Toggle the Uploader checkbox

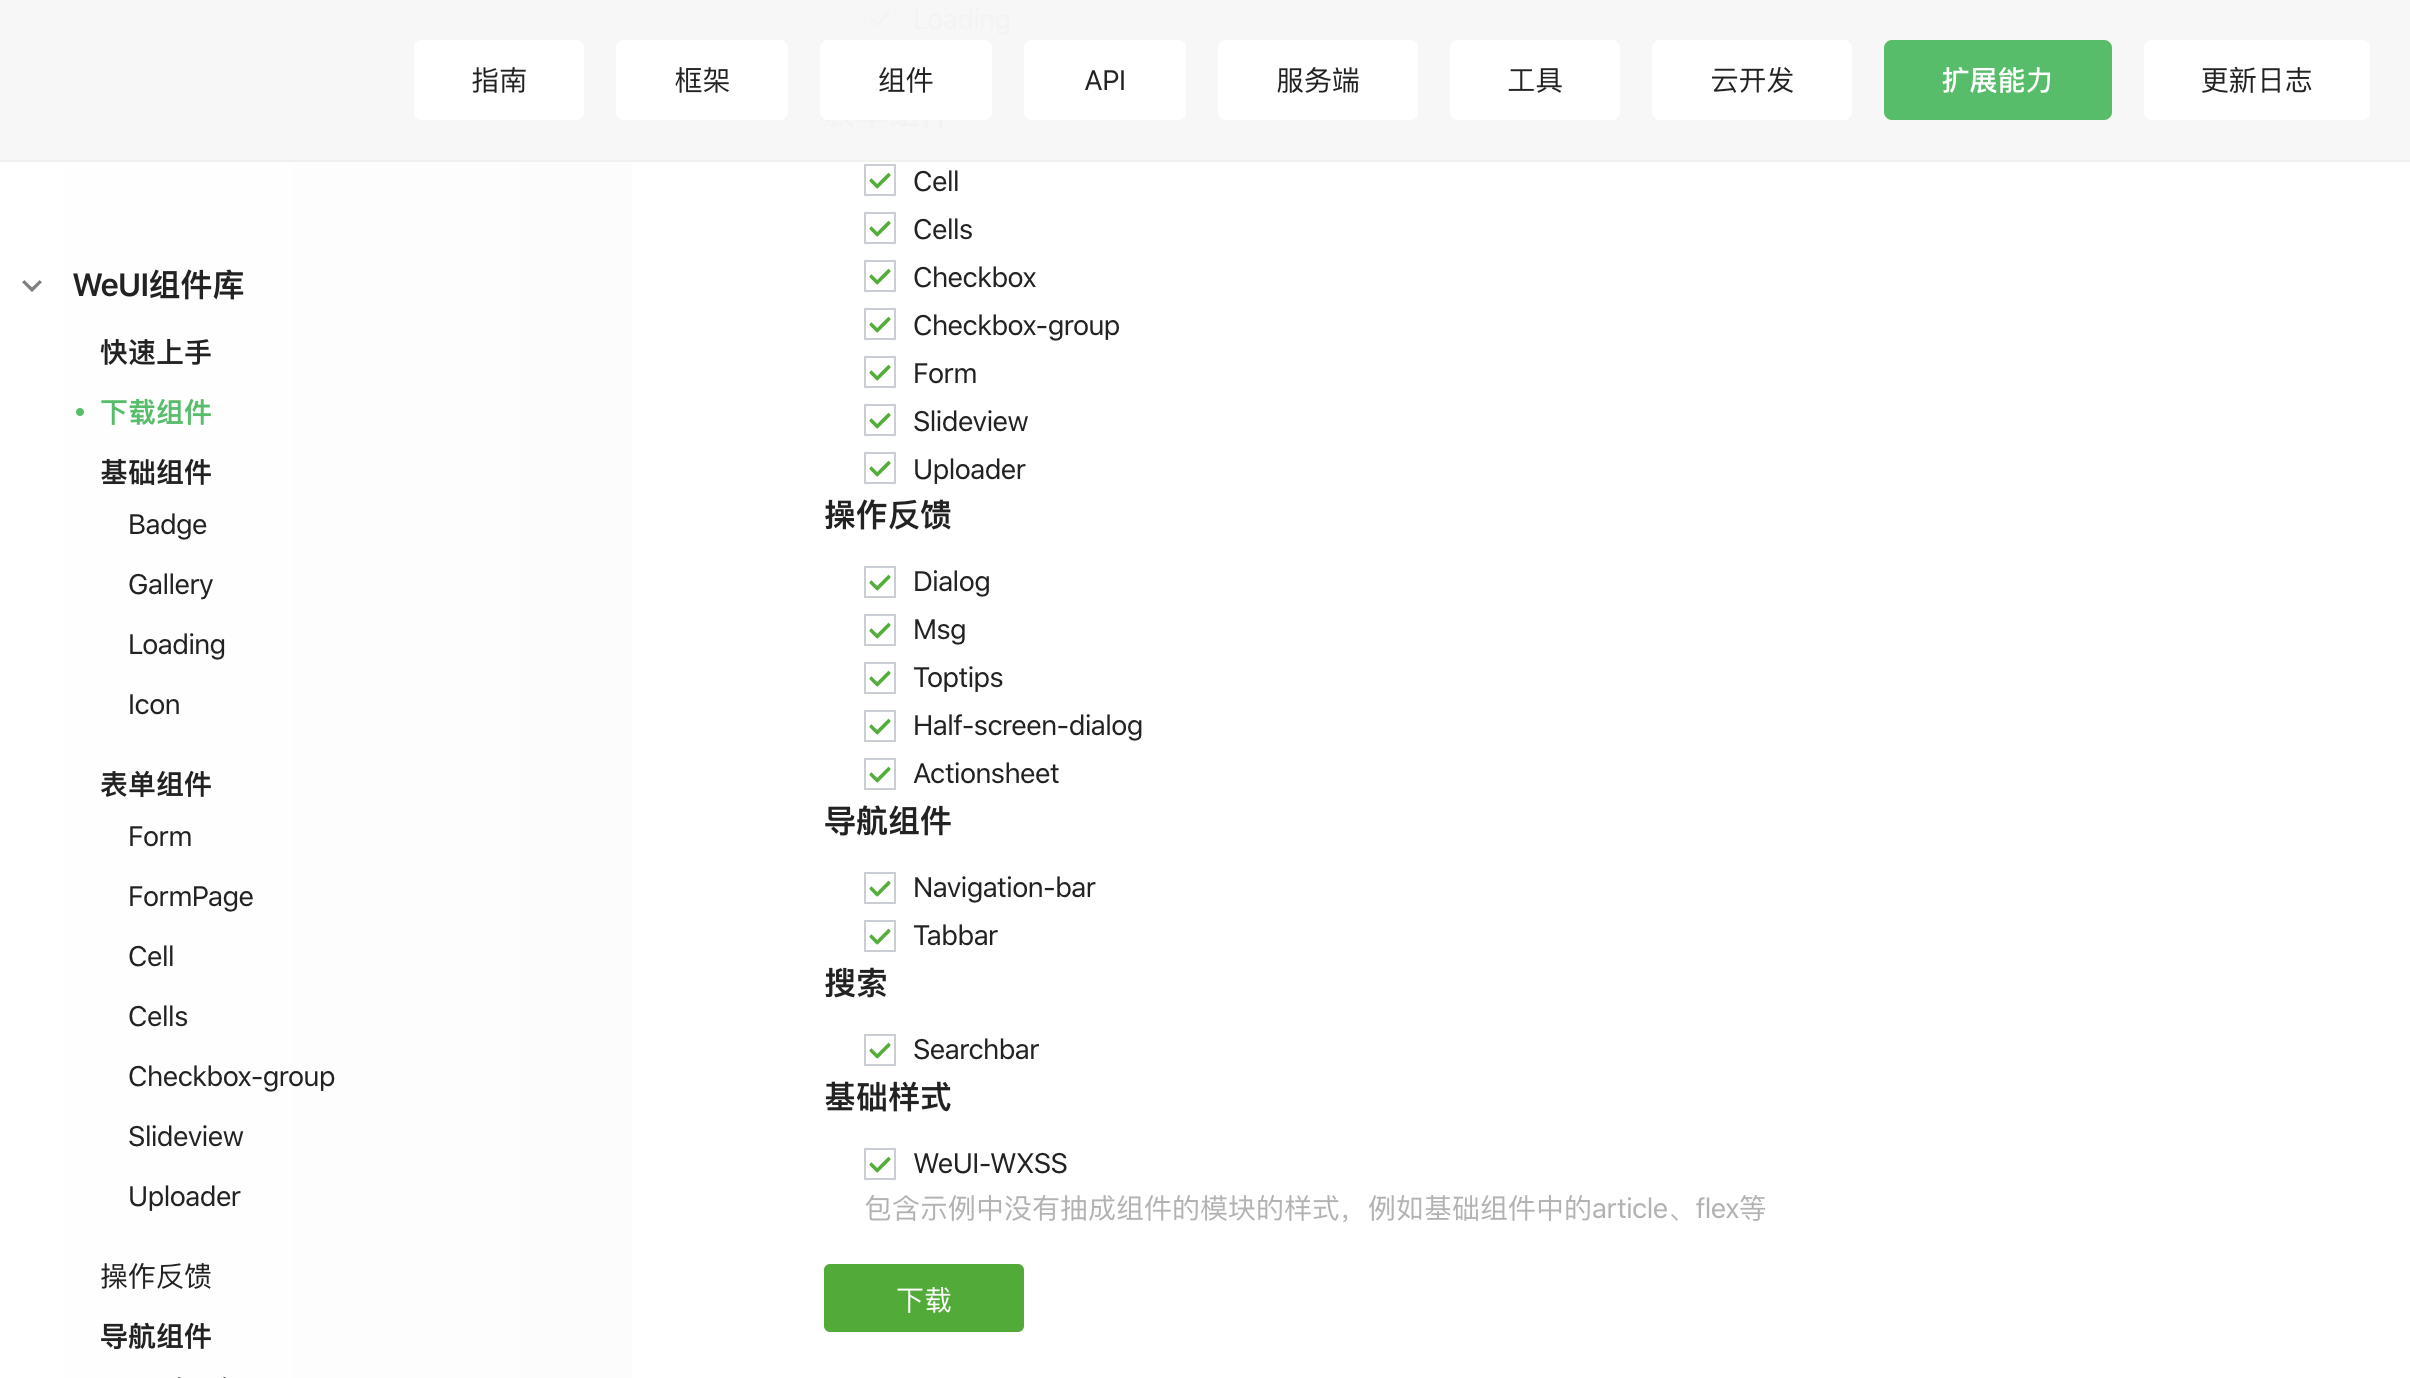(x=879, y=468)
